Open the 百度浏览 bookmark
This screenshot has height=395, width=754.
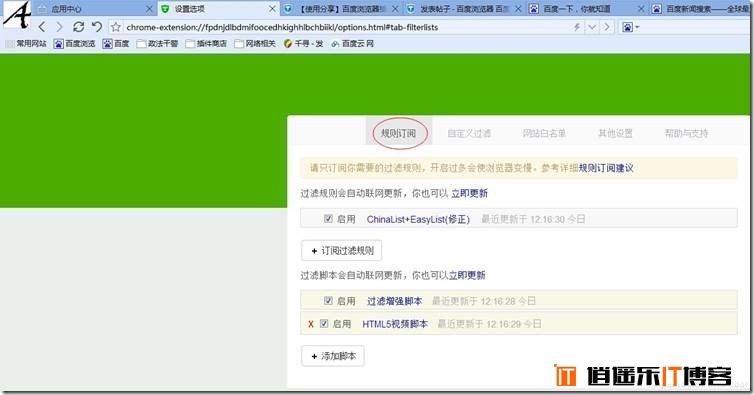[x=75, y=44]
